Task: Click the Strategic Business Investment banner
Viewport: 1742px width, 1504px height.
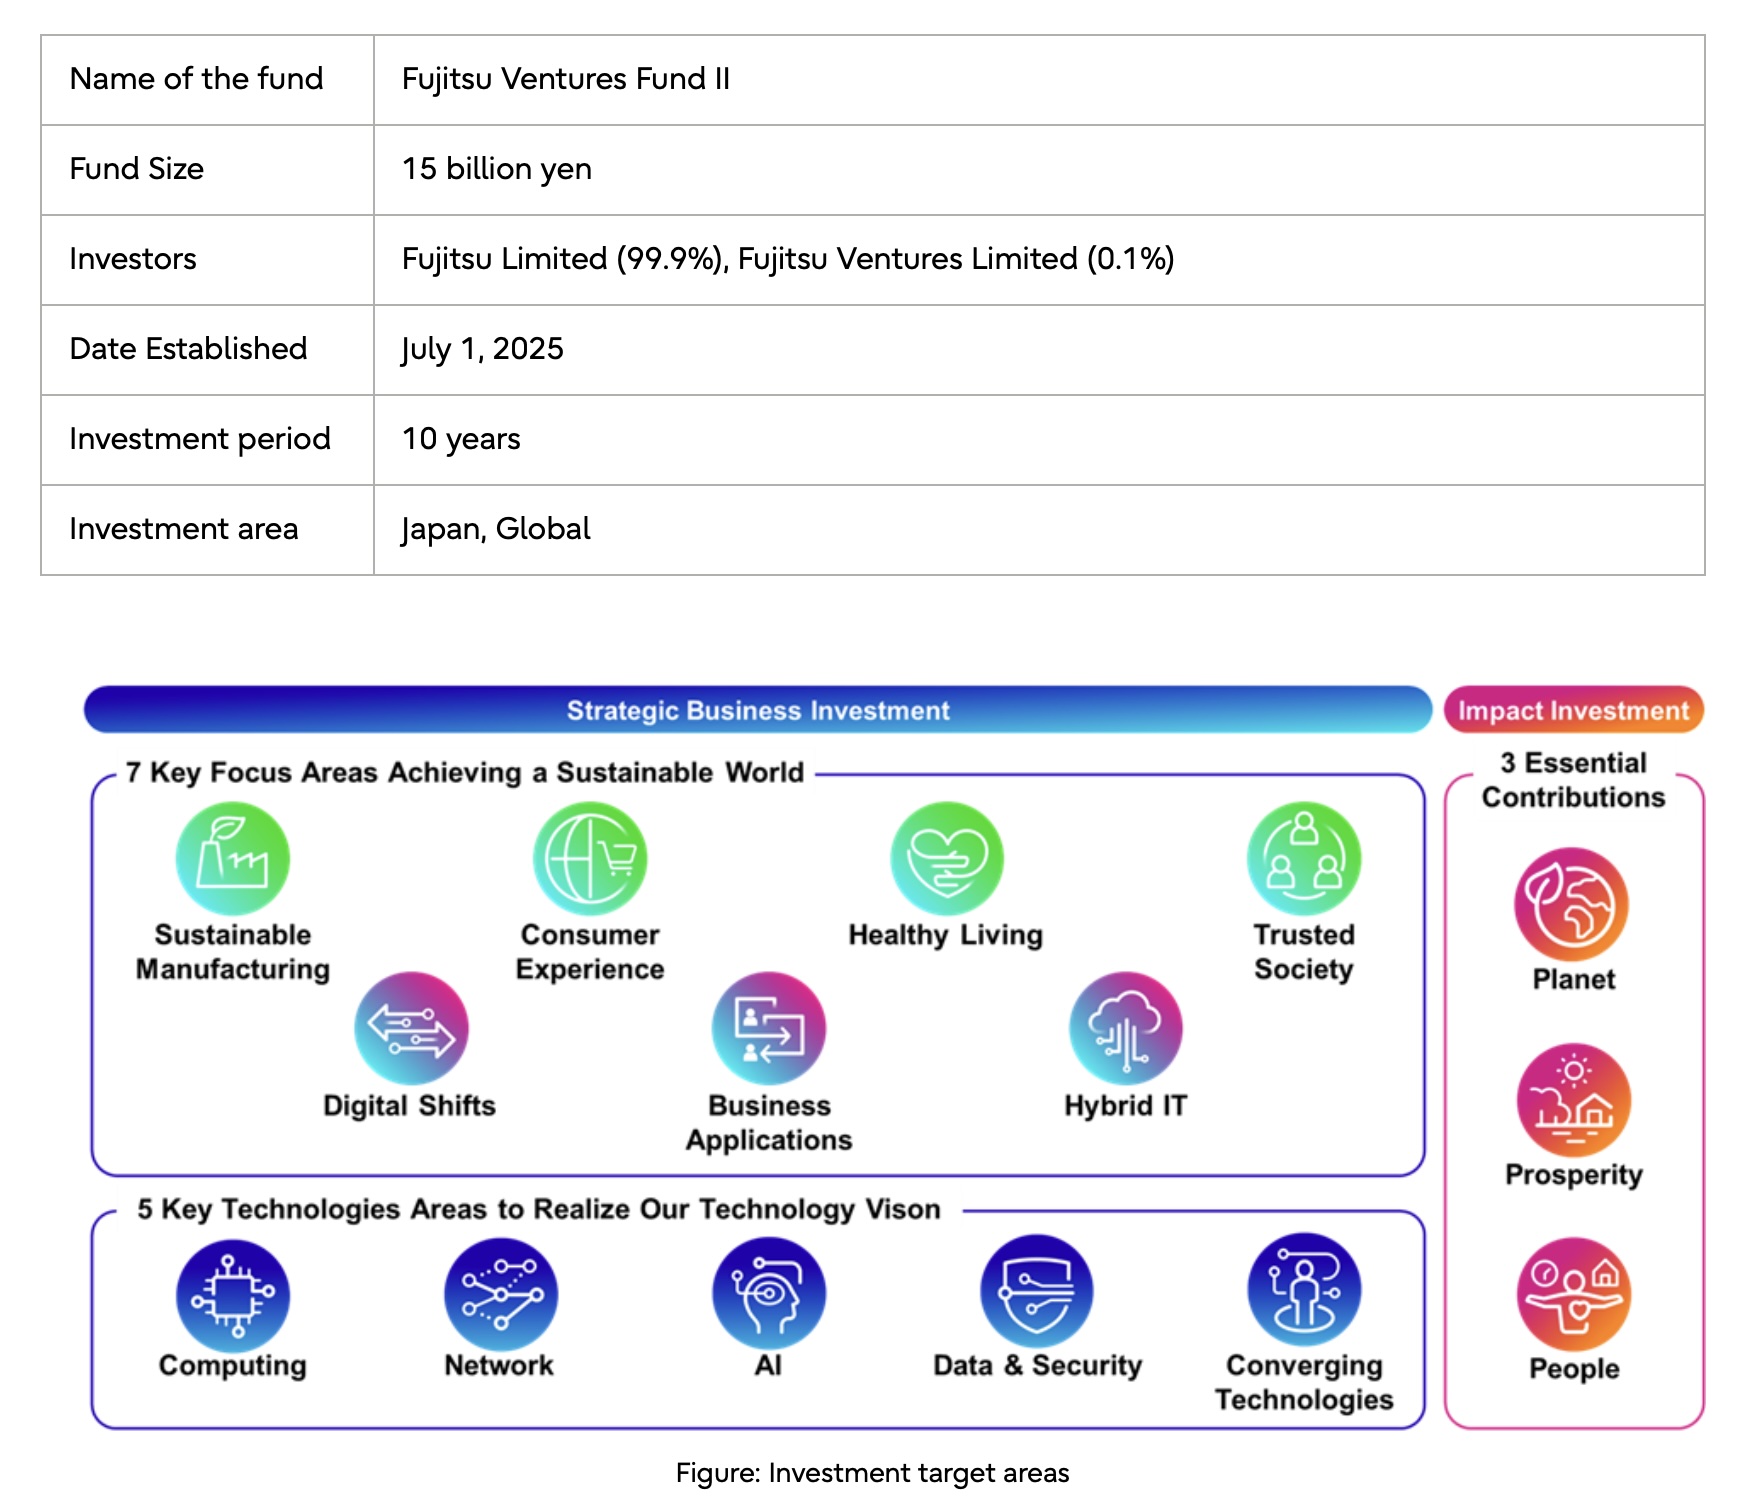Action: coord(758,710)
